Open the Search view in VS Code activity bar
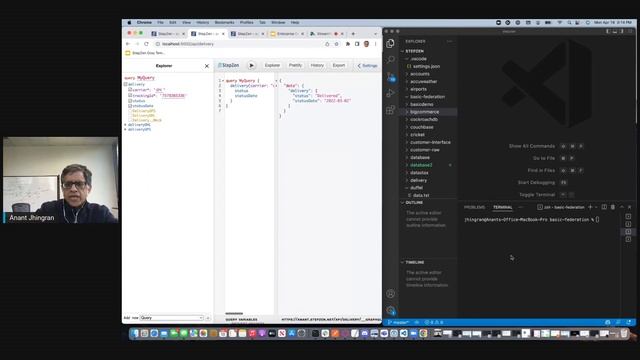 pos(391,60)
